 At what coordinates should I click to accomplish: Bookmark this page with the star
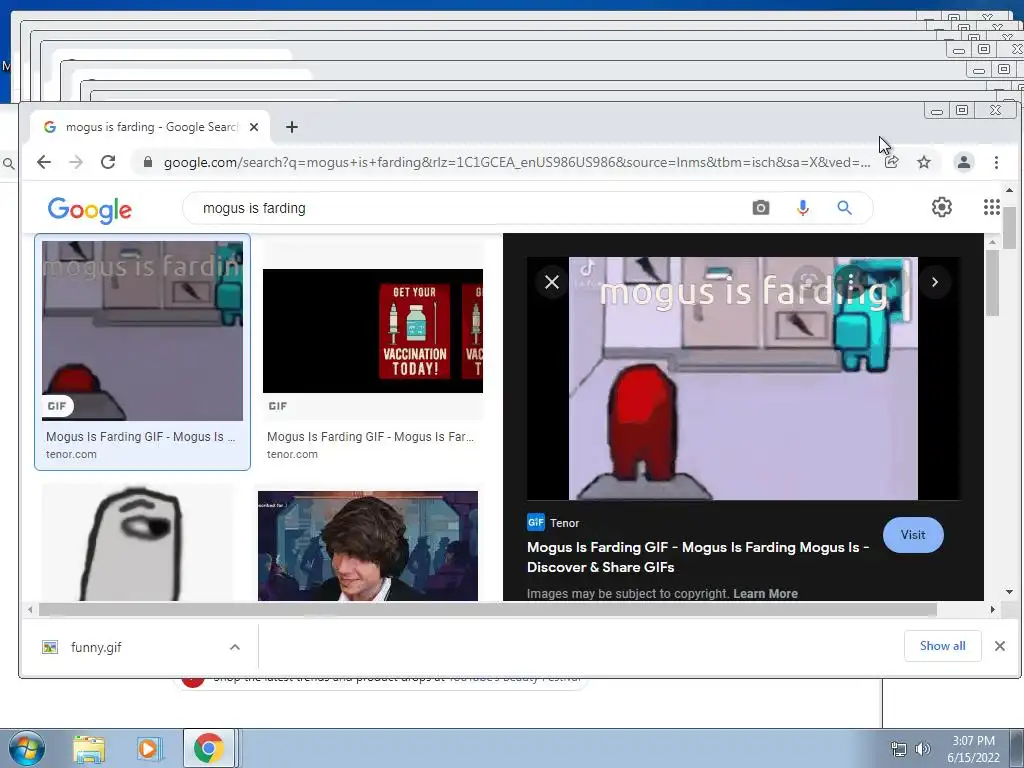tap(923, 162)
